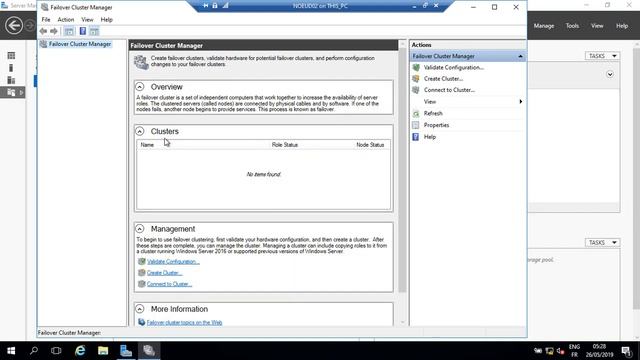Viewport: 640px width, 360px height.
Task: Click the scroll down arrow in center pane
Action: coord(402,322)
